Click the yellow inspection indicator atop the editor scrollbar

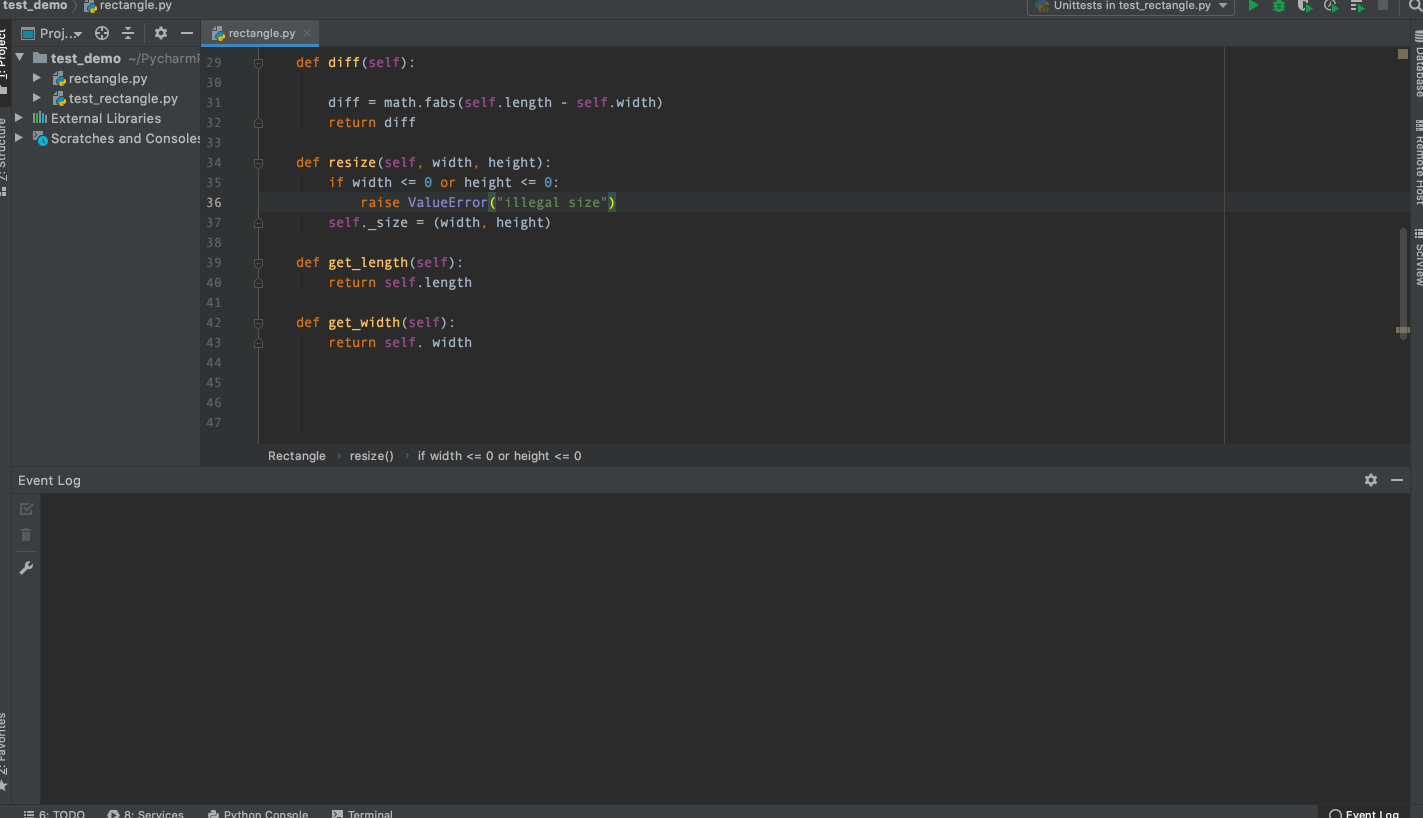(x=1403, y=54)
